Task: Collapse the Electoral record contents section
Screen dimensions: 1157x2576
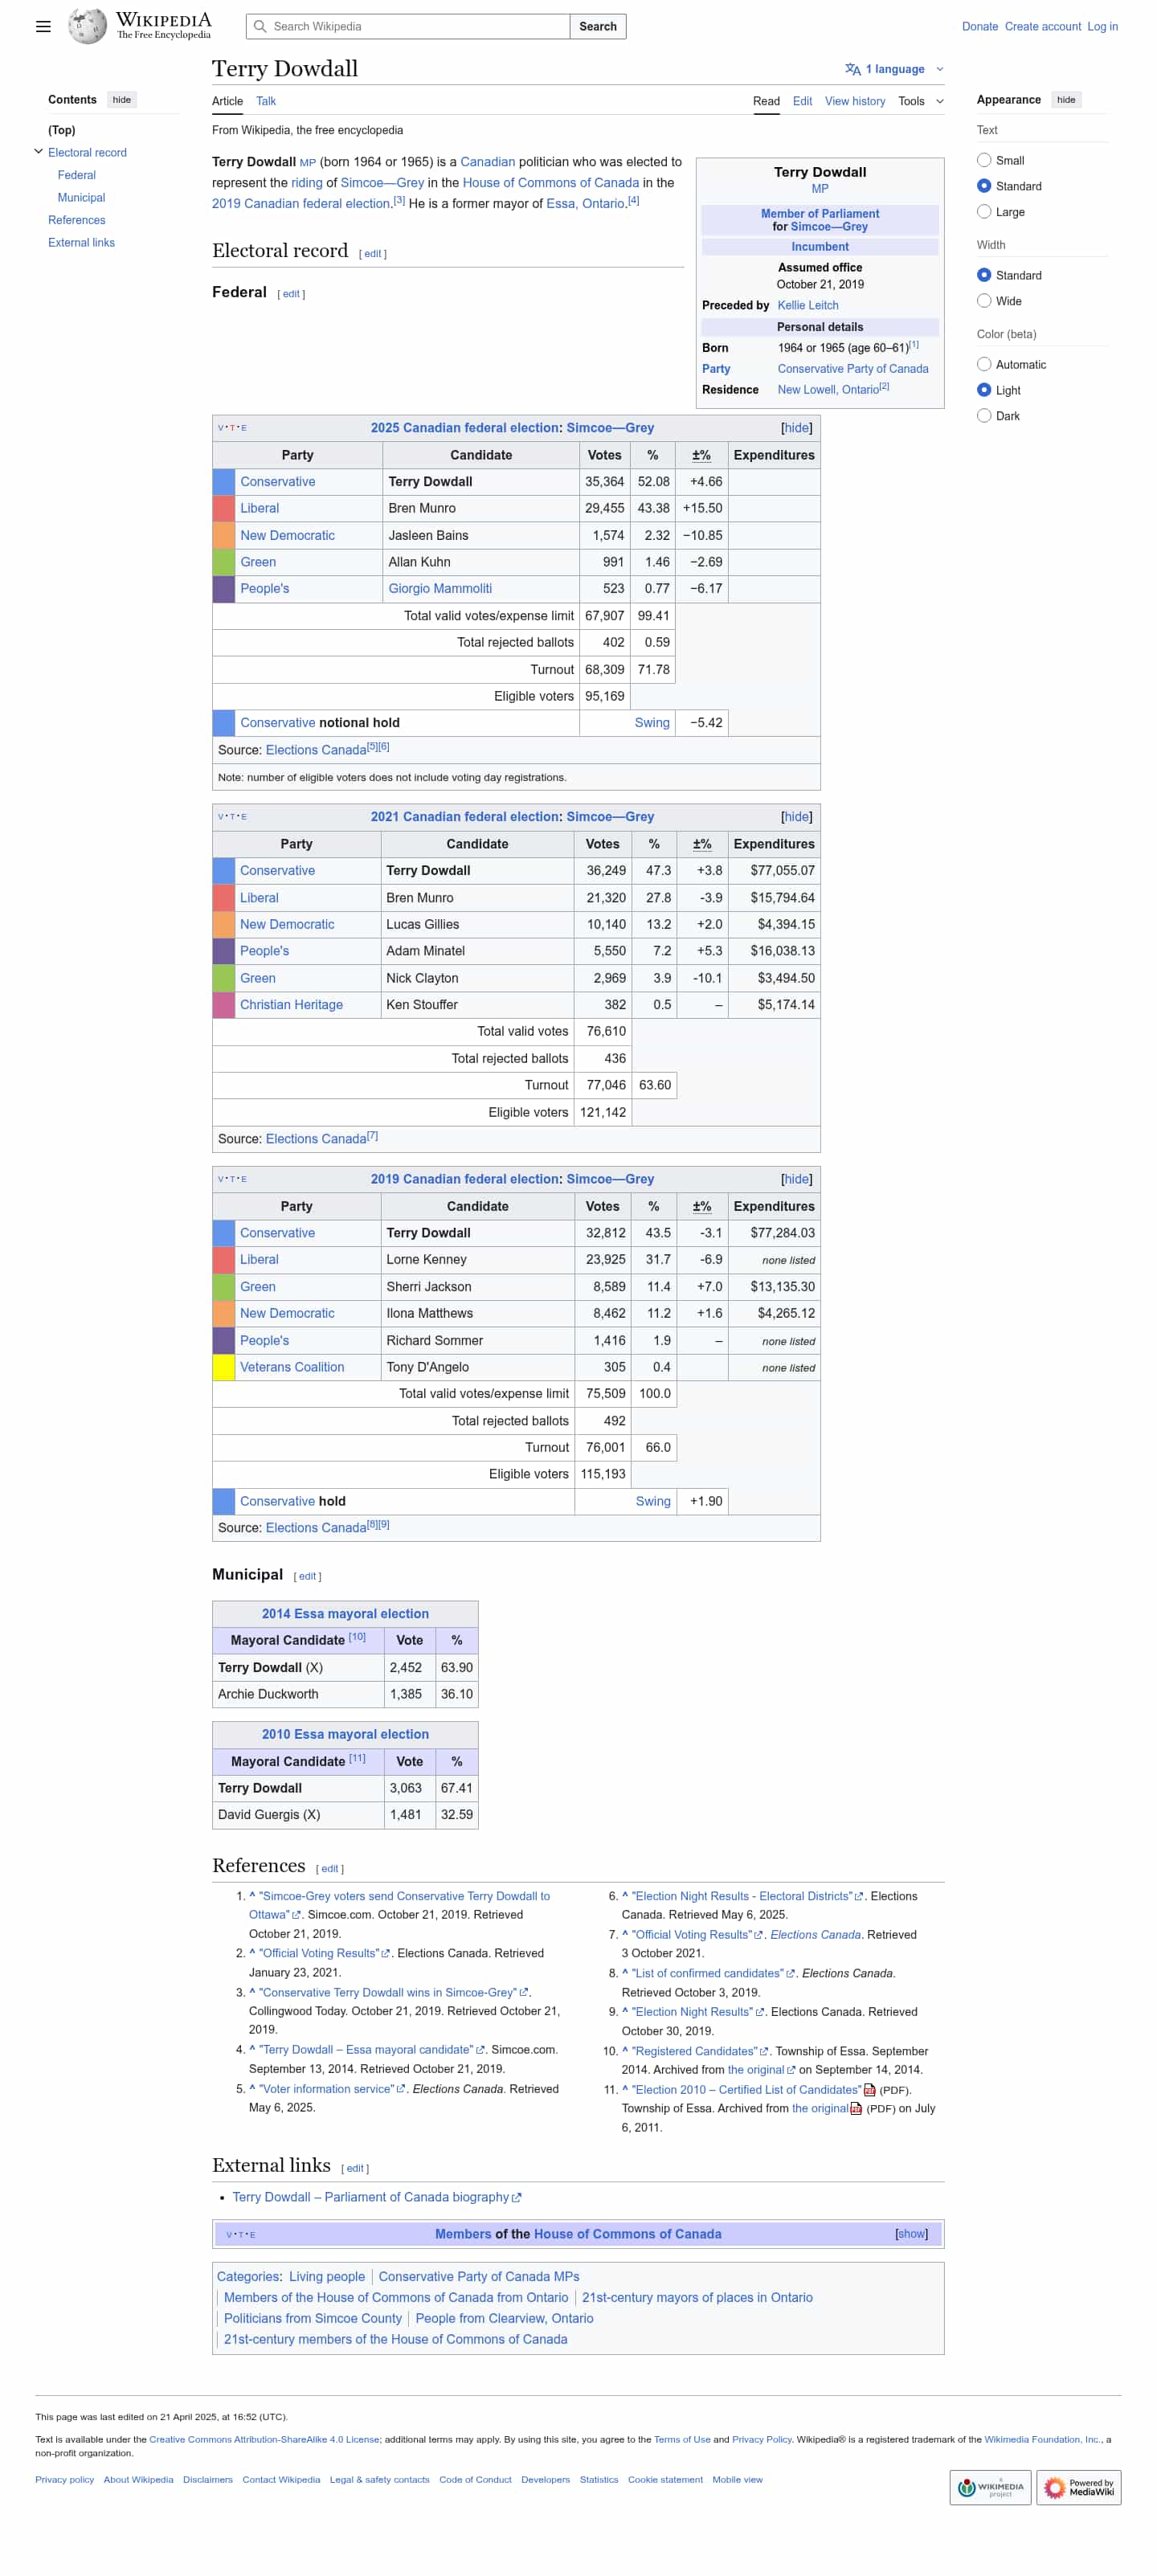Action: tap(39, 153)
